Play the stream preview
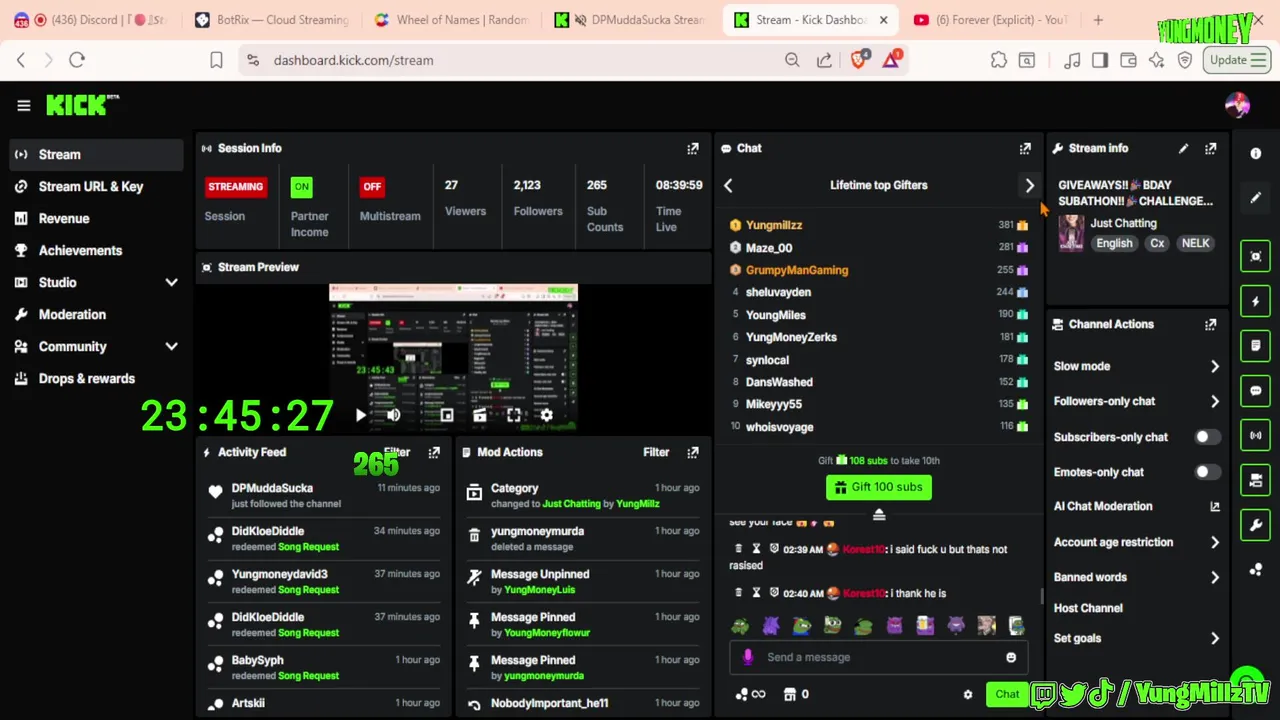 click(x=361, y=415)
